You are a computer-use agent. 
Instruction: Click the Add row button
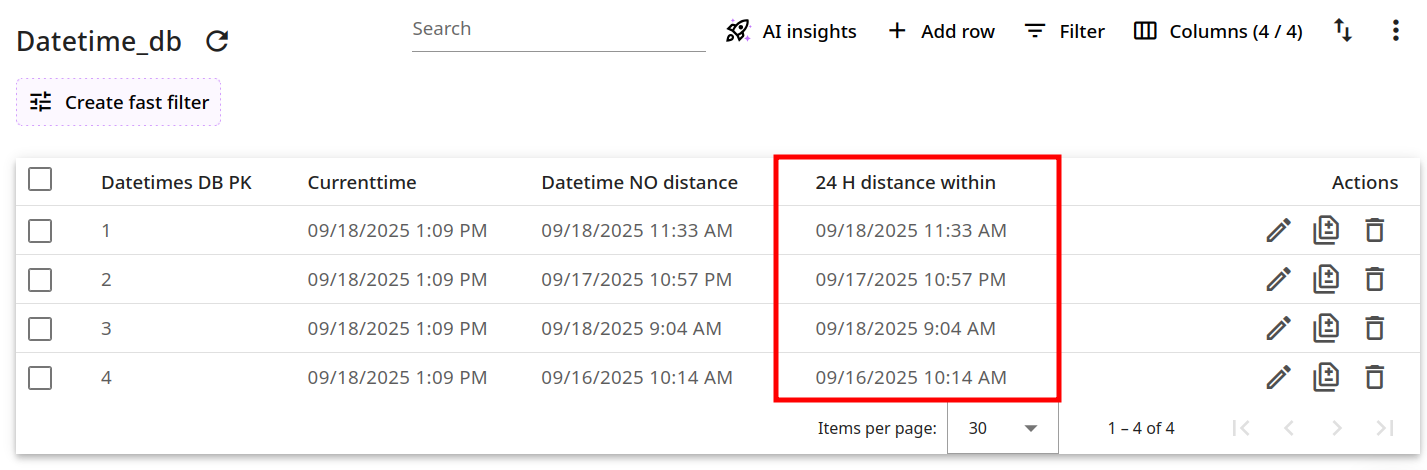click(x=941, y=31)
